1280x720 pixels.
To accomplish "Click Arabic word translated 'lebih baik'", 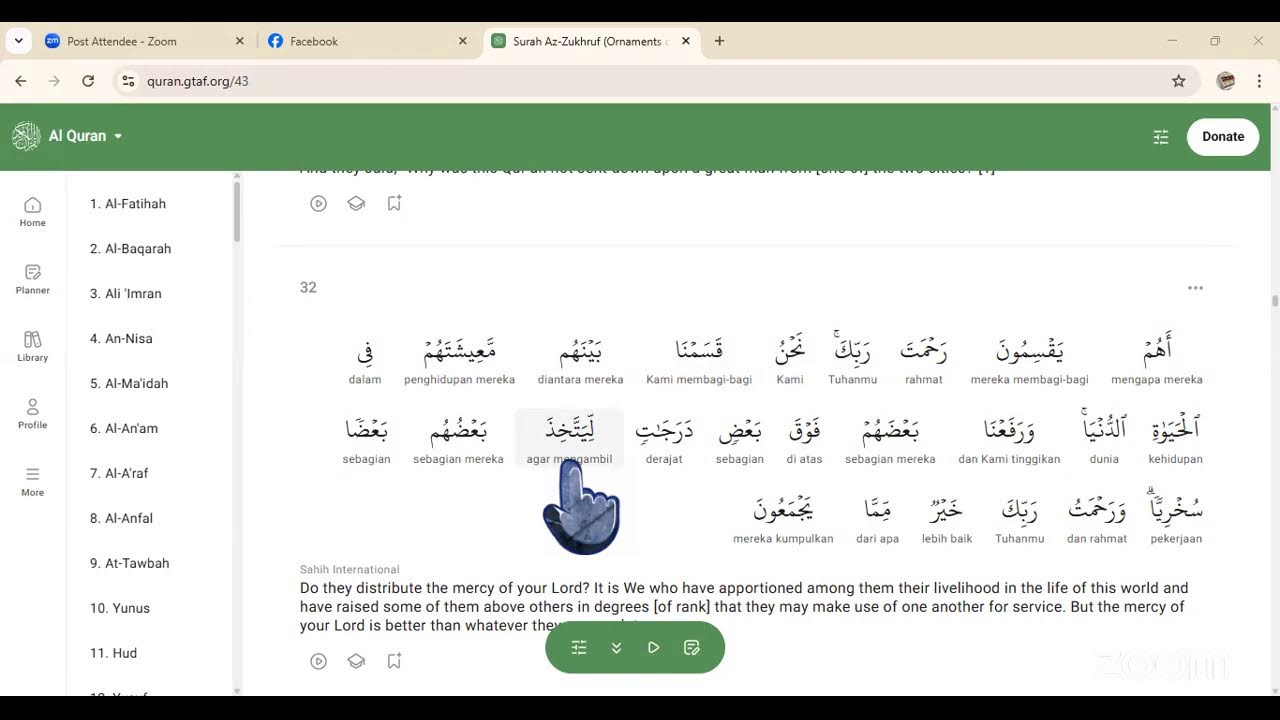I will (x=947, y=508).
